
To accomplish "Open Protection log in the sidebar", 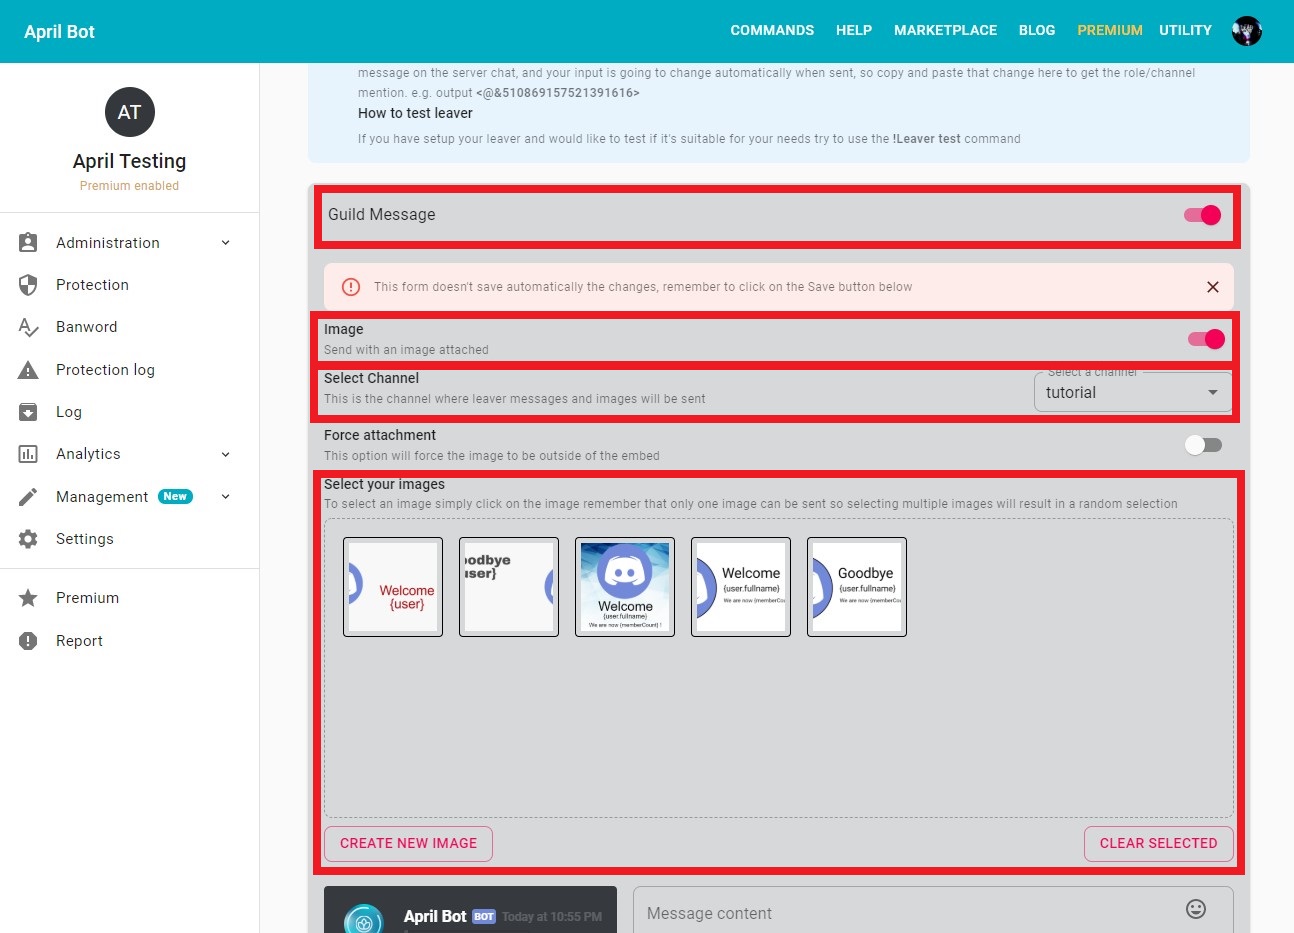I will (x=130, y=370).
